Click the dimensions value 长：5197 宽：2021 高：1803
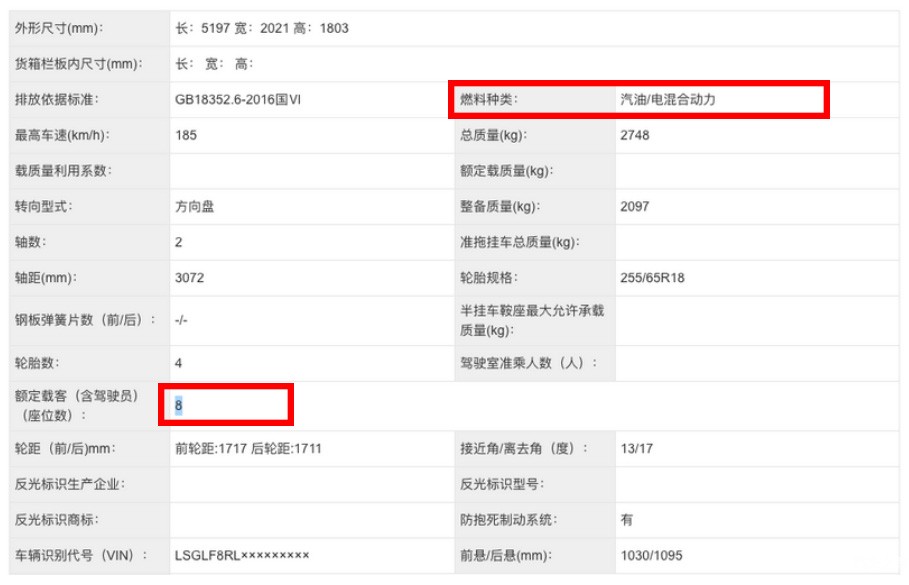The image size is (909, 585). [262, 28]
